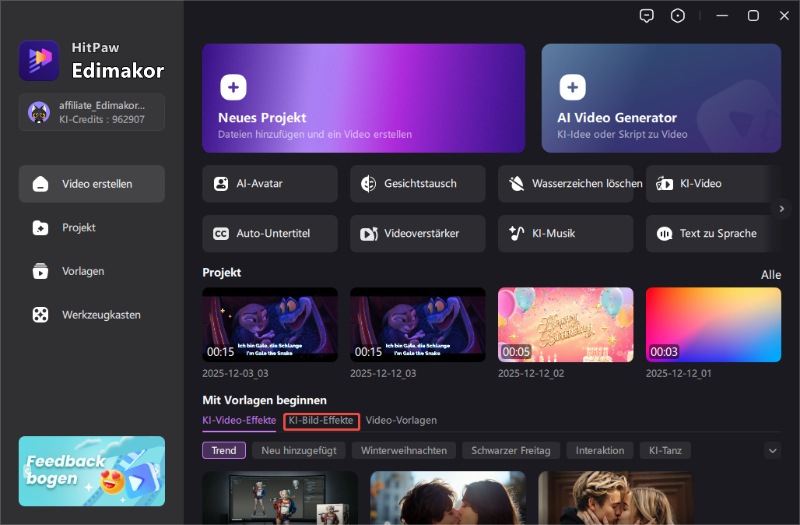The width and height of the screenshot is (800, 525).
Task: Show all projects via Alle link
Action: tap(770, 275)
